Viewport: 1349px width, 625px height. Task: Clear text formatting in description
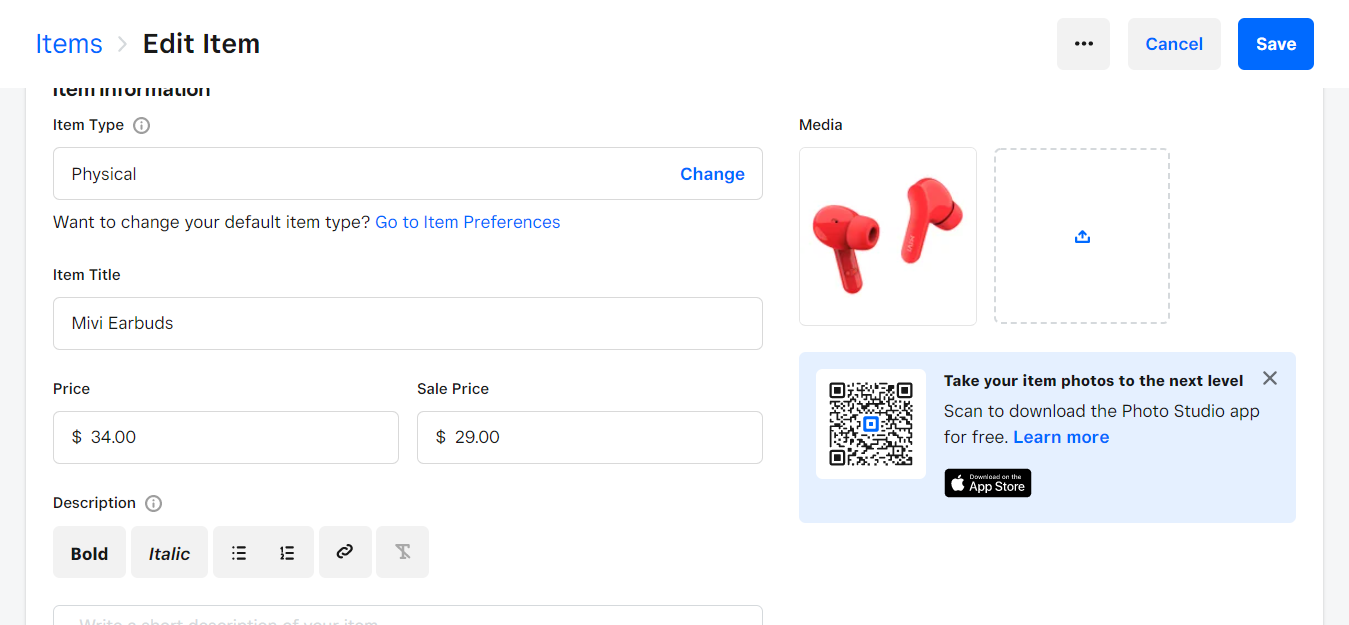tap(403, 552)
